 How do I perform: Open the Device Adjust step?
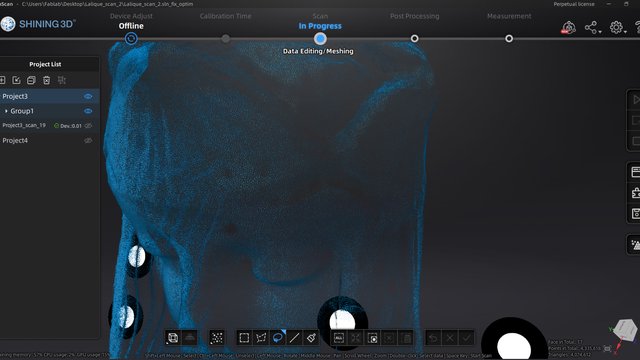click(x=131, y=16)
